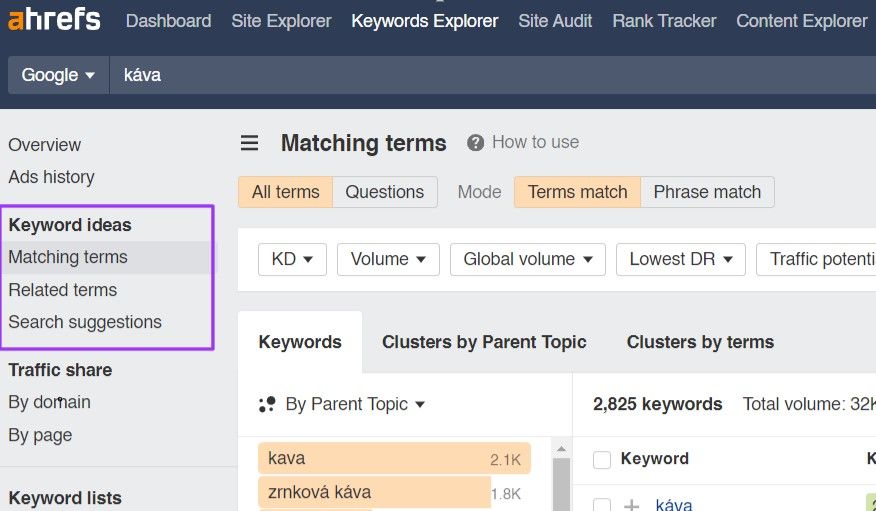The width and height of the screenshot is (876, 511).
Task: Toggle the hamburger sidebar menu icon
Action: [249, 143]
